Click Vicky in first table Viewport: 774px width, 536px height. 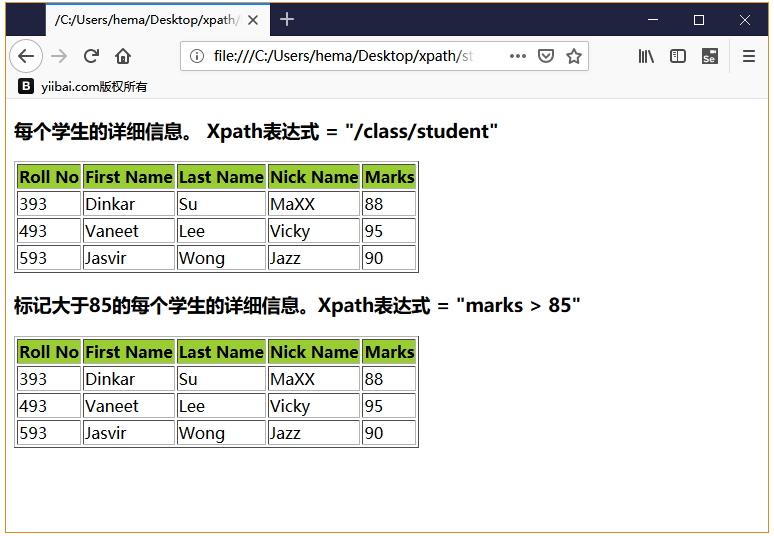pos(314,231)
